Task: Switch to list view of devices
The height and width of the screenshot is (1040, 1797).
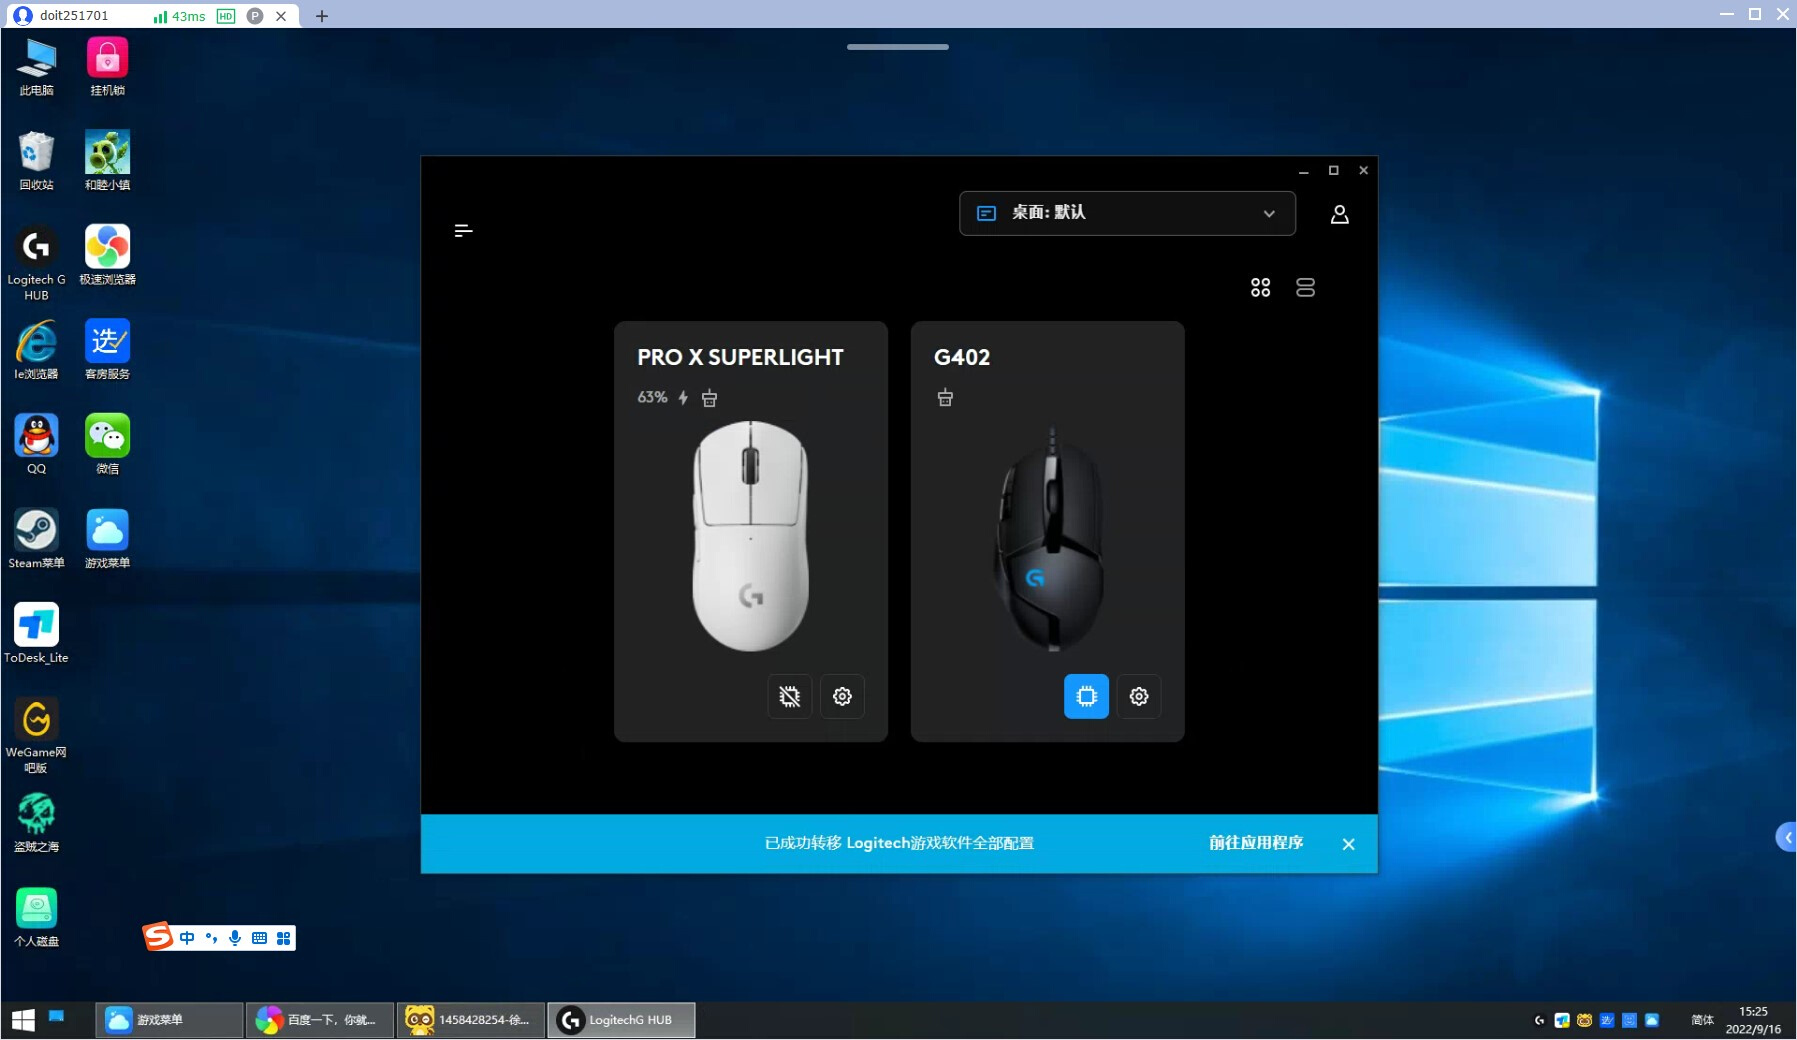Action: pyautogui.click(x=1305, y=288)
